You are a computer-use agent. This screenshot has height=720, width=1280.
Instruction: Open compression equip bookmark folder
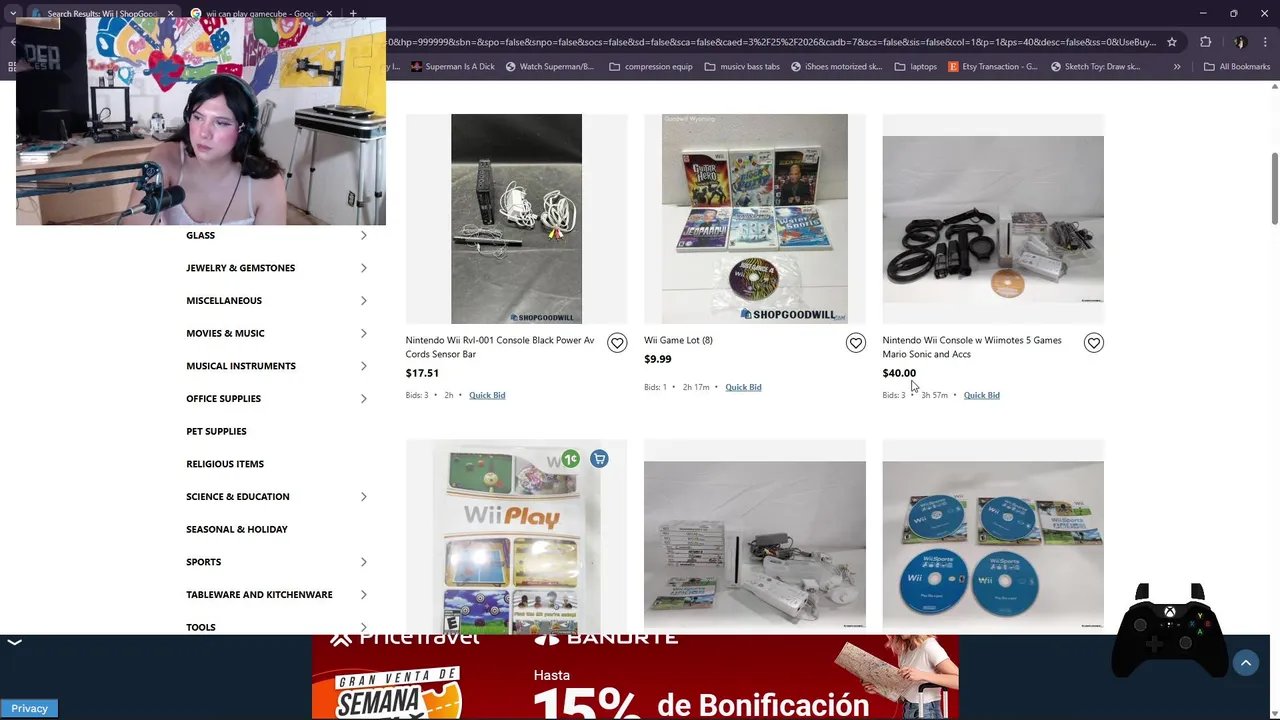[651, 67]
